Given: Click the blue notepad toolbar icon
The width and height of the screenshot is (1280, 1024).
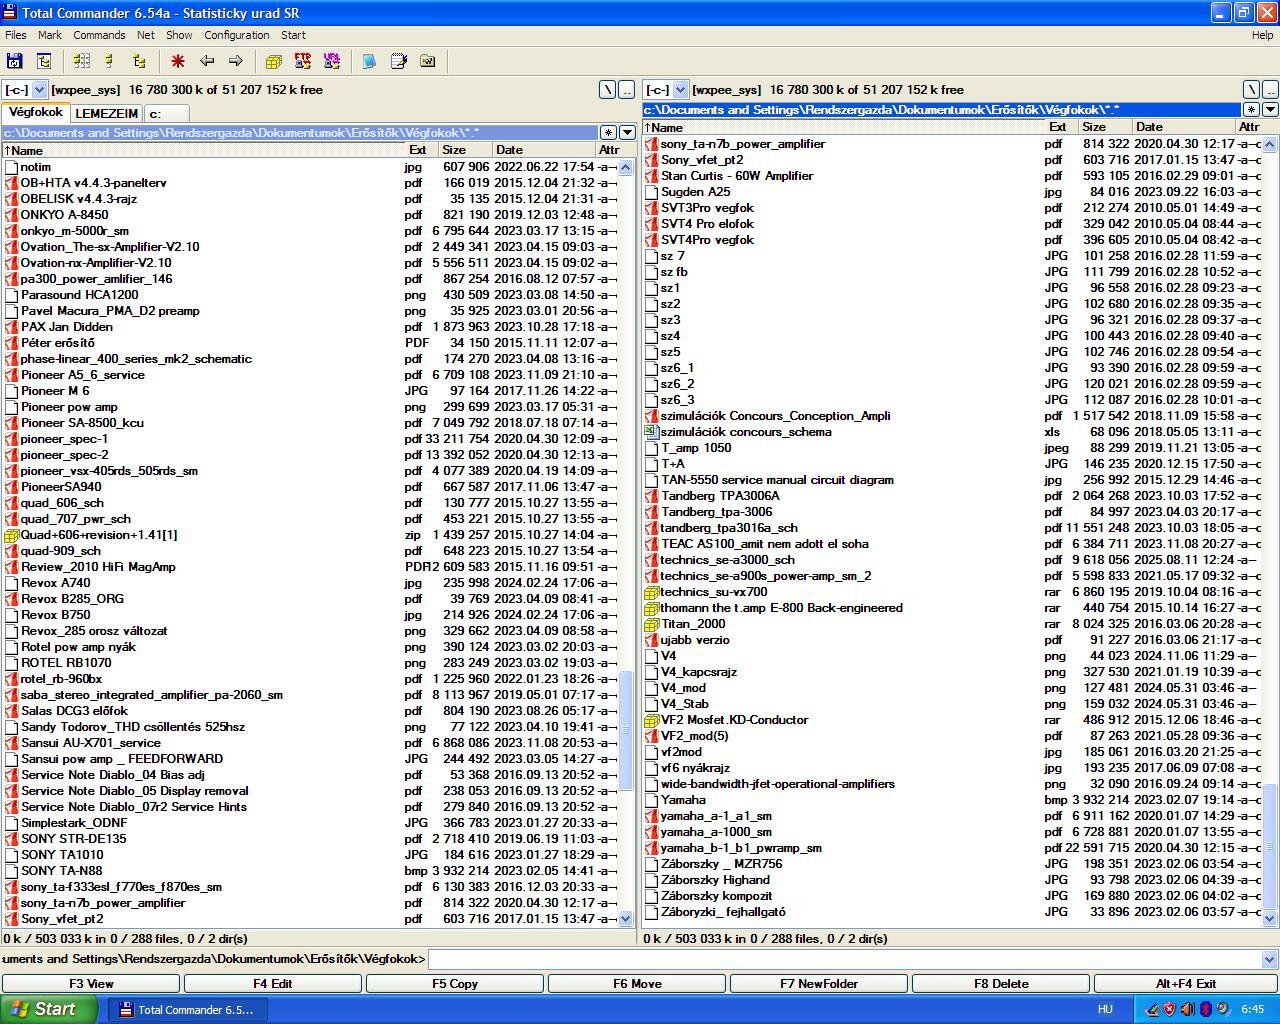Looking at the screenshot, I should pos(370,61).
